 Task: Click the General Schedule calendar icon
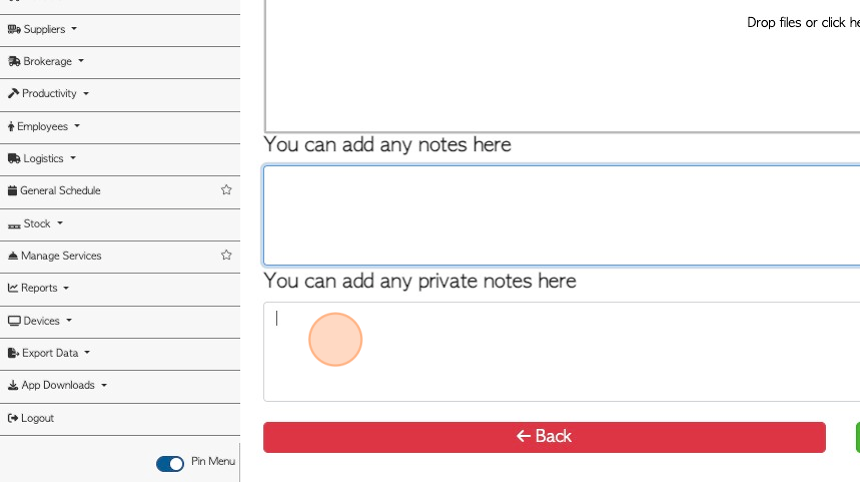click(12, 191)
